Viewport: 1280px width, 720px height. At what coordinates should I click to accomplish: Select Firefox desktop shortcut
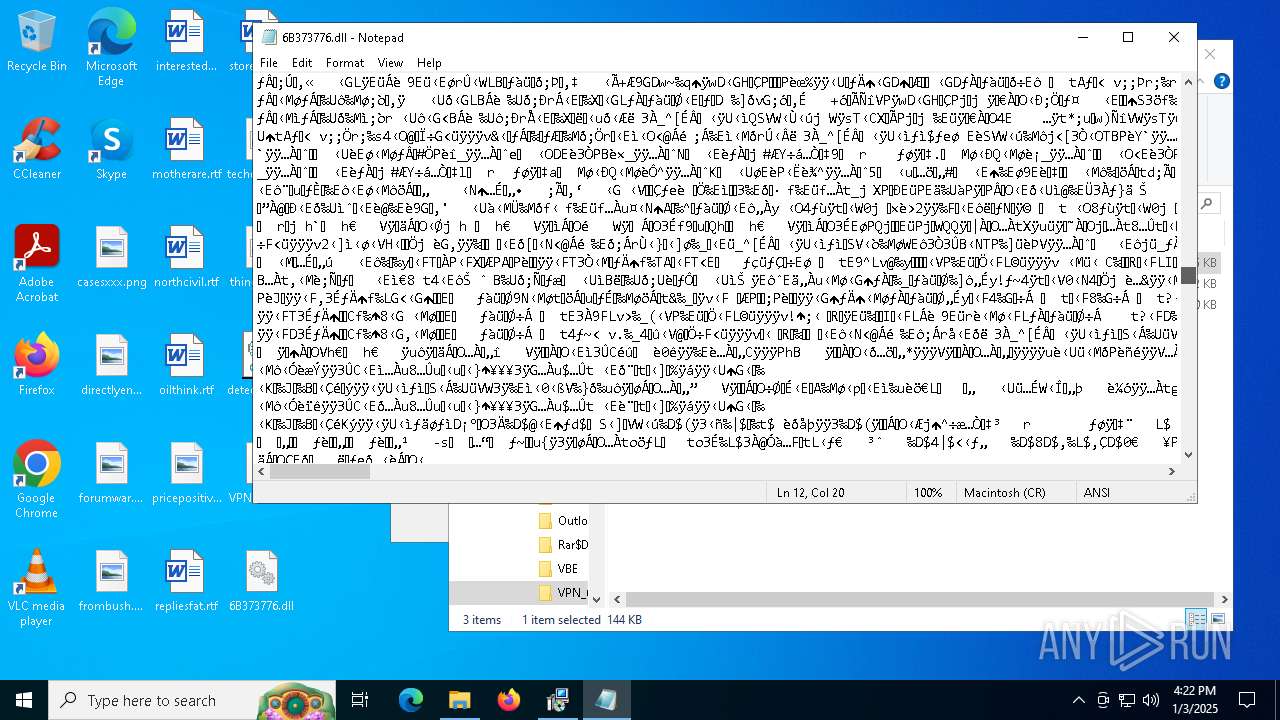point(36,365)
